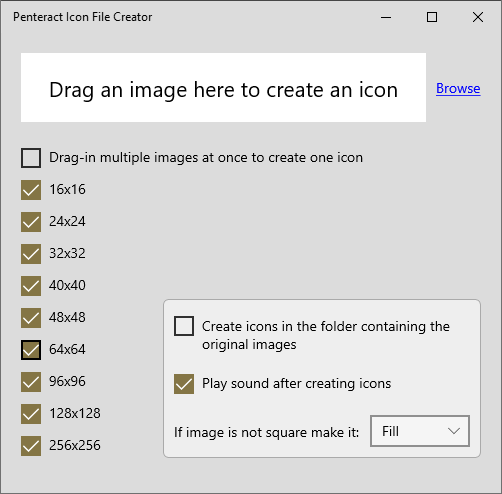The width and height of the screenshot is (502, 494).
Task: Minimize the Penteract Icon File Creator window
Action: [x=386, y=17]
